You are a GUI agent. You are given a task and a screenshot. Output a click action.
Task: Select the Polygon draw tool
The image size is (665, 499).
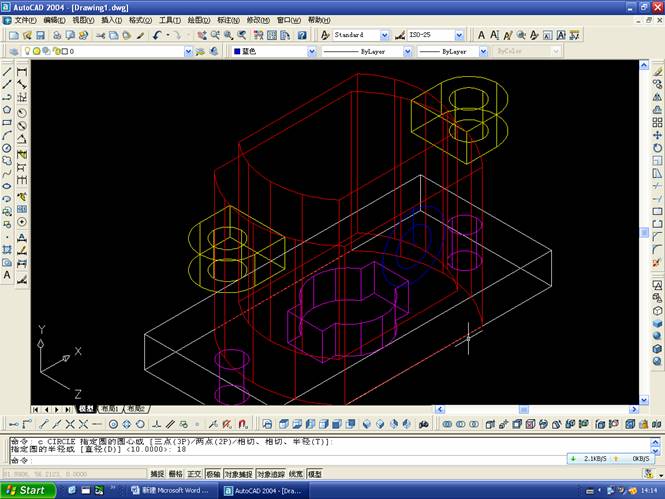[7, 109]
